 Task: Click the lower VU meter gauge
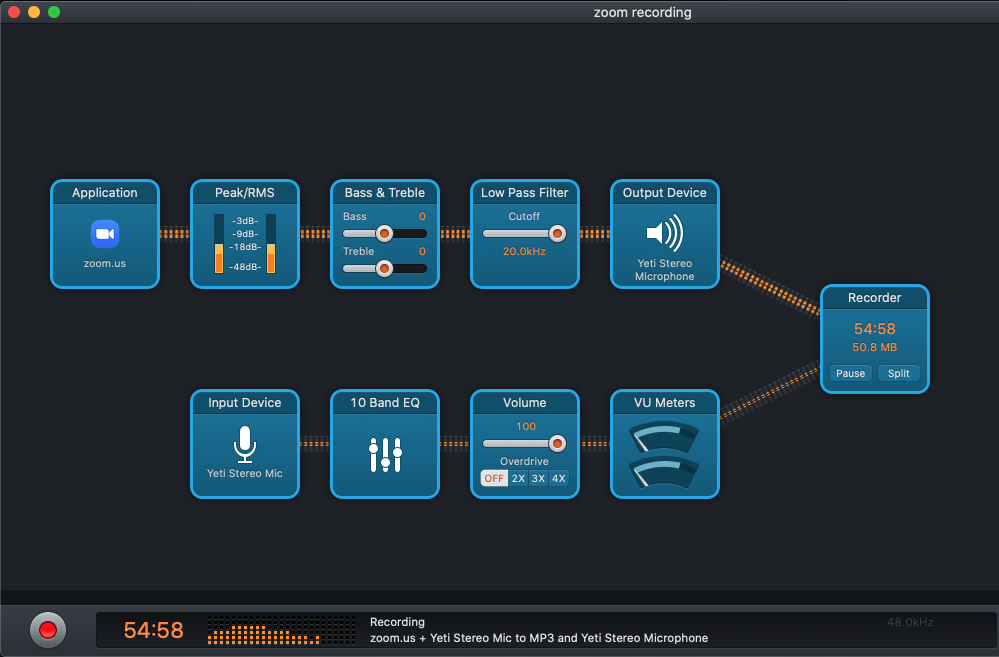point(664,472)
